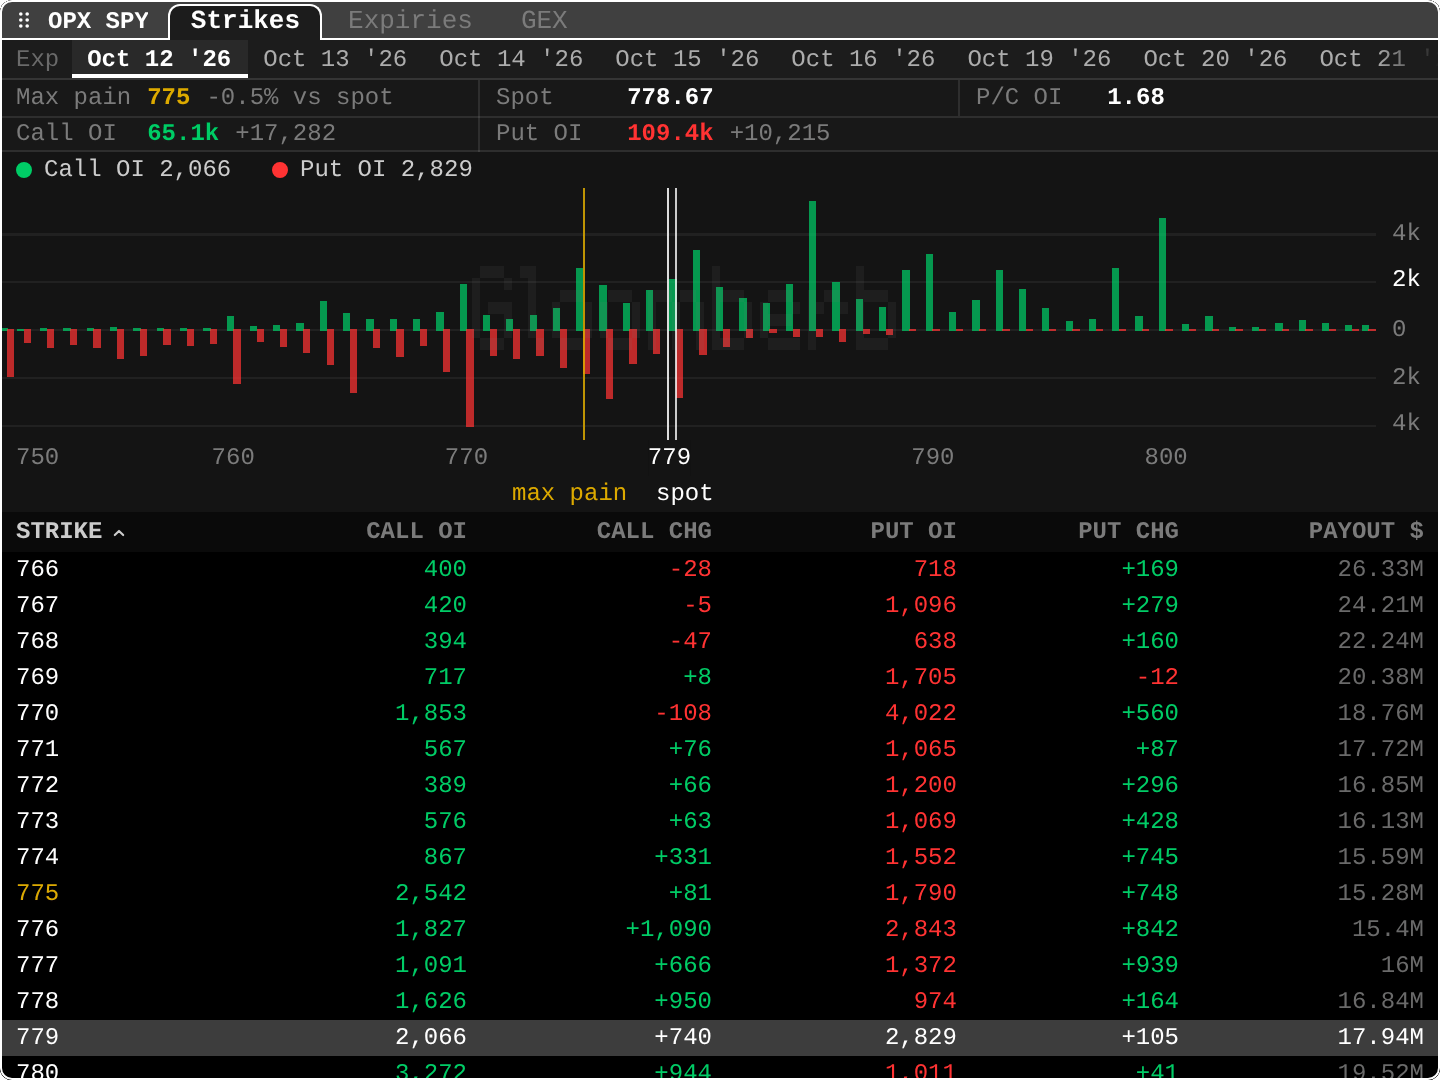Sort by the PUT OI column header
Viewport: 1440px width, 1080px height.
[x=913, y=531]
